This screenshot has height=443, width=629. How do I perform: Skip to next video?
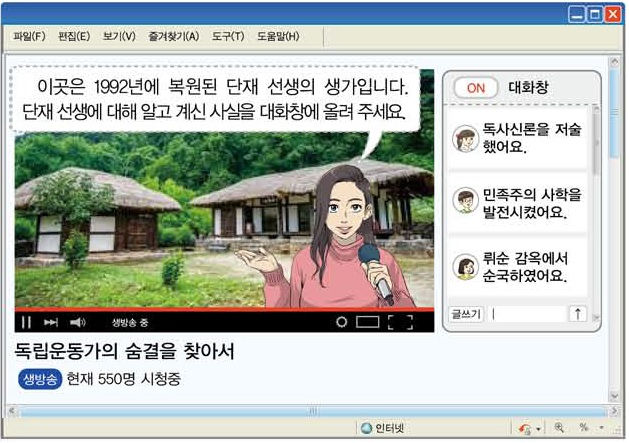coord(51,322)
